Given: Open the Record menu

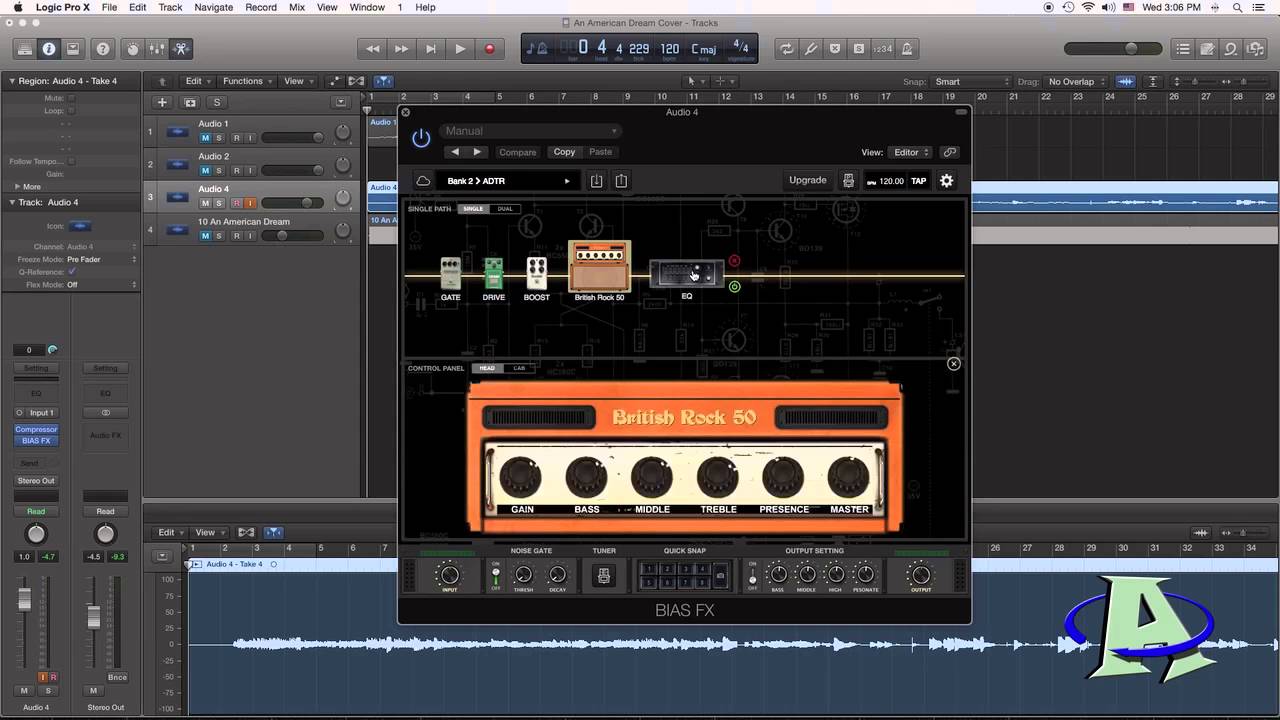Looking at the screenshot, I should [x=261, y=7].
